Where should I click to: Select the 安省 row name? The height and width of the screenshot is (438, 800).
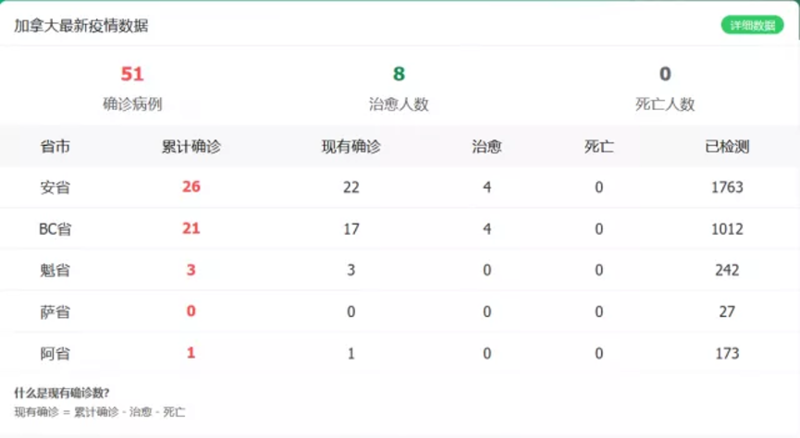coord(55,187)
